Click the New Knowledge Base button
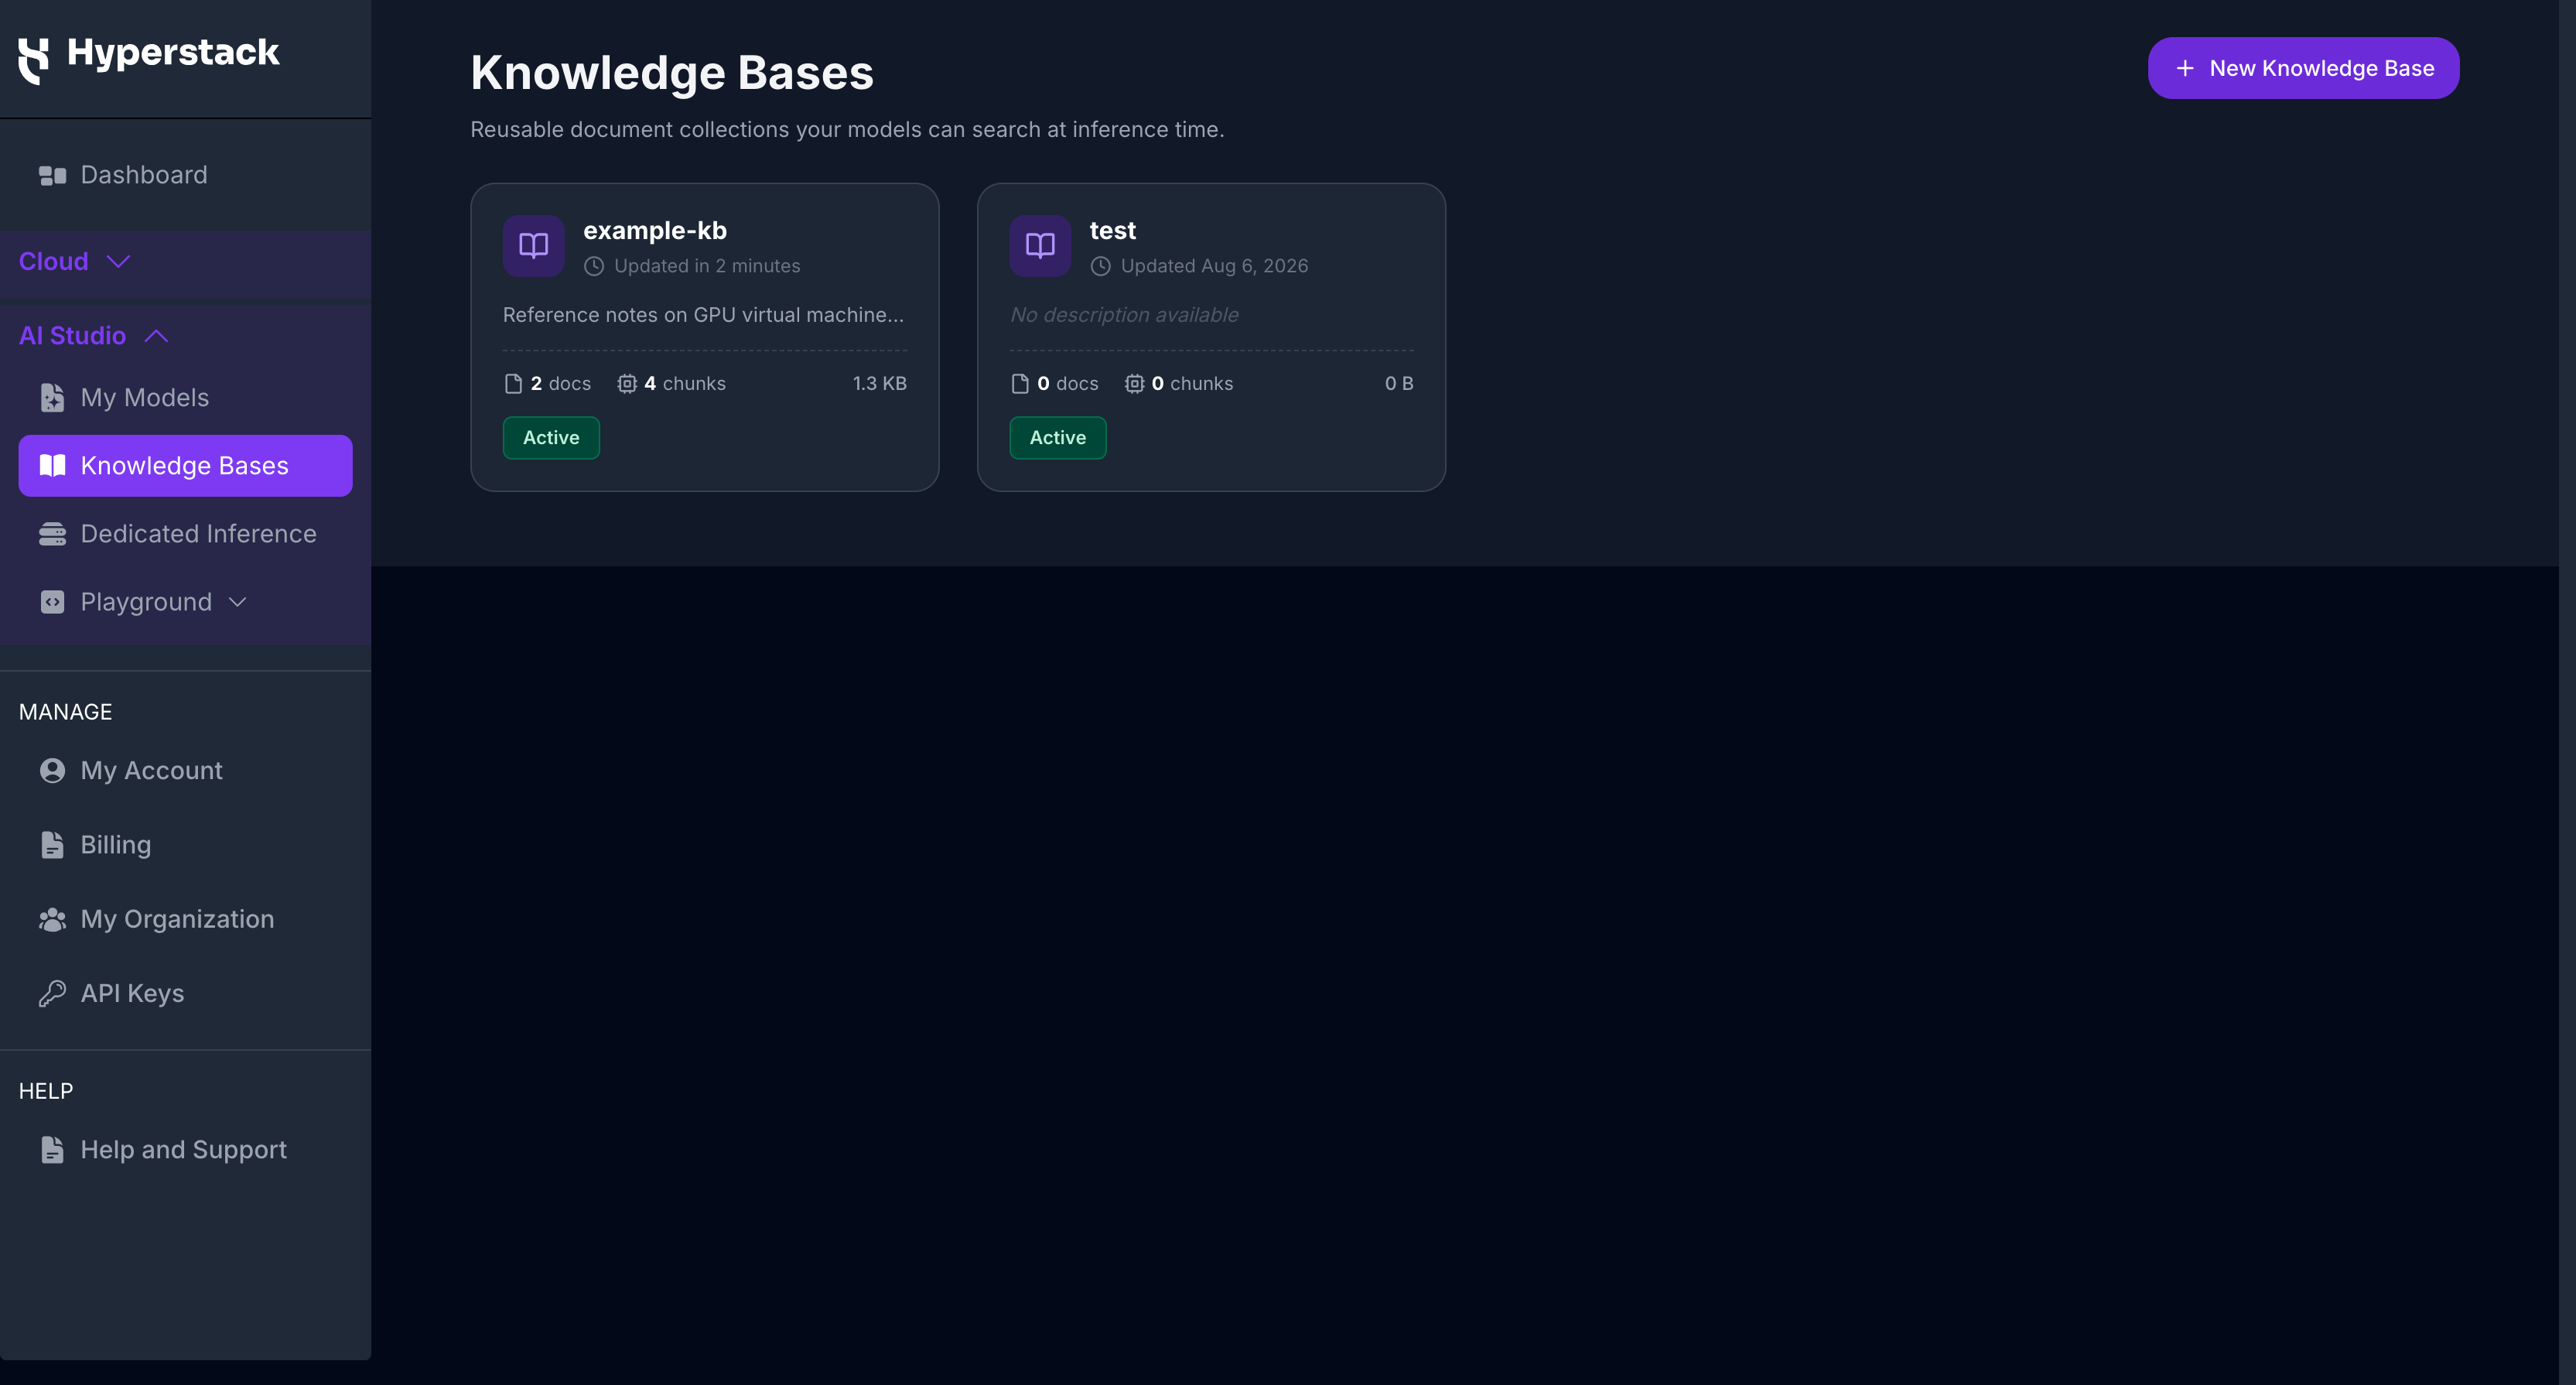2576x1385 pixels. click(2303, 68)
